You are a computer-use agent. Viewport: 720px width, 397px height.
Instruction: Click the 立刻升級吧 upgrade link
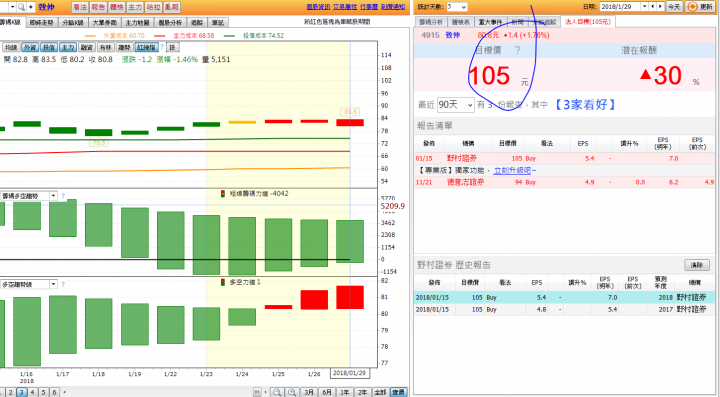pyautogui.click(x=512, y=170)
